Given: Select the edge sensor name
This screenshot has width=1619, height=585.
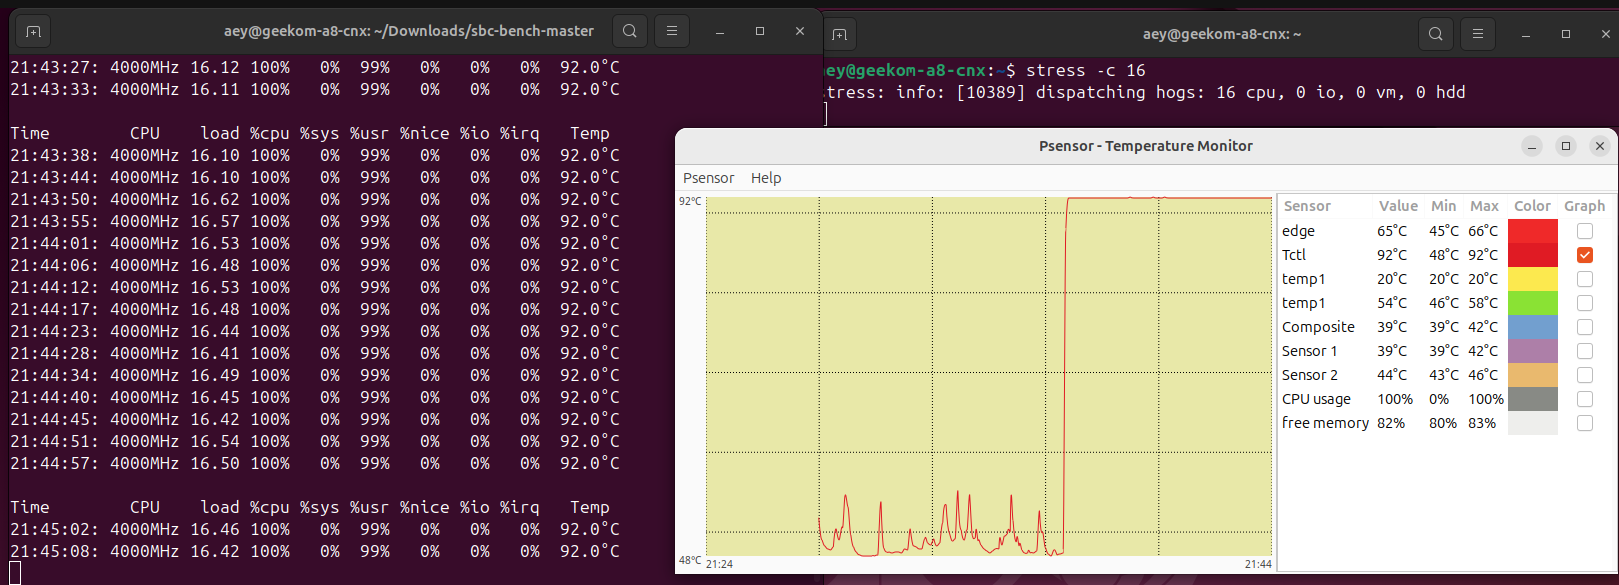Looking at the screenshot, I should tap(1298, 231).
